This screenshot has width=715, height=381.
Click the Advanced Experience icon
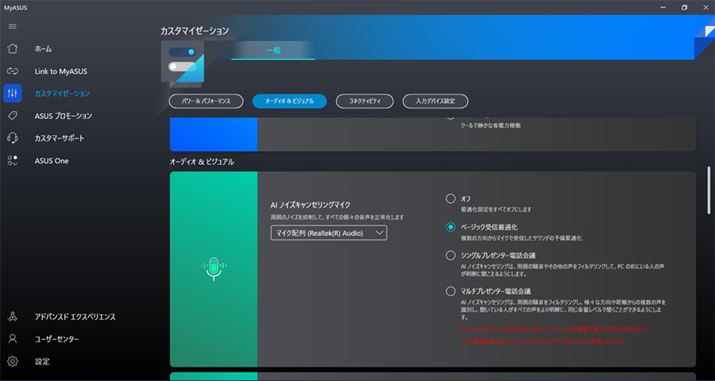tap(12, 317)
